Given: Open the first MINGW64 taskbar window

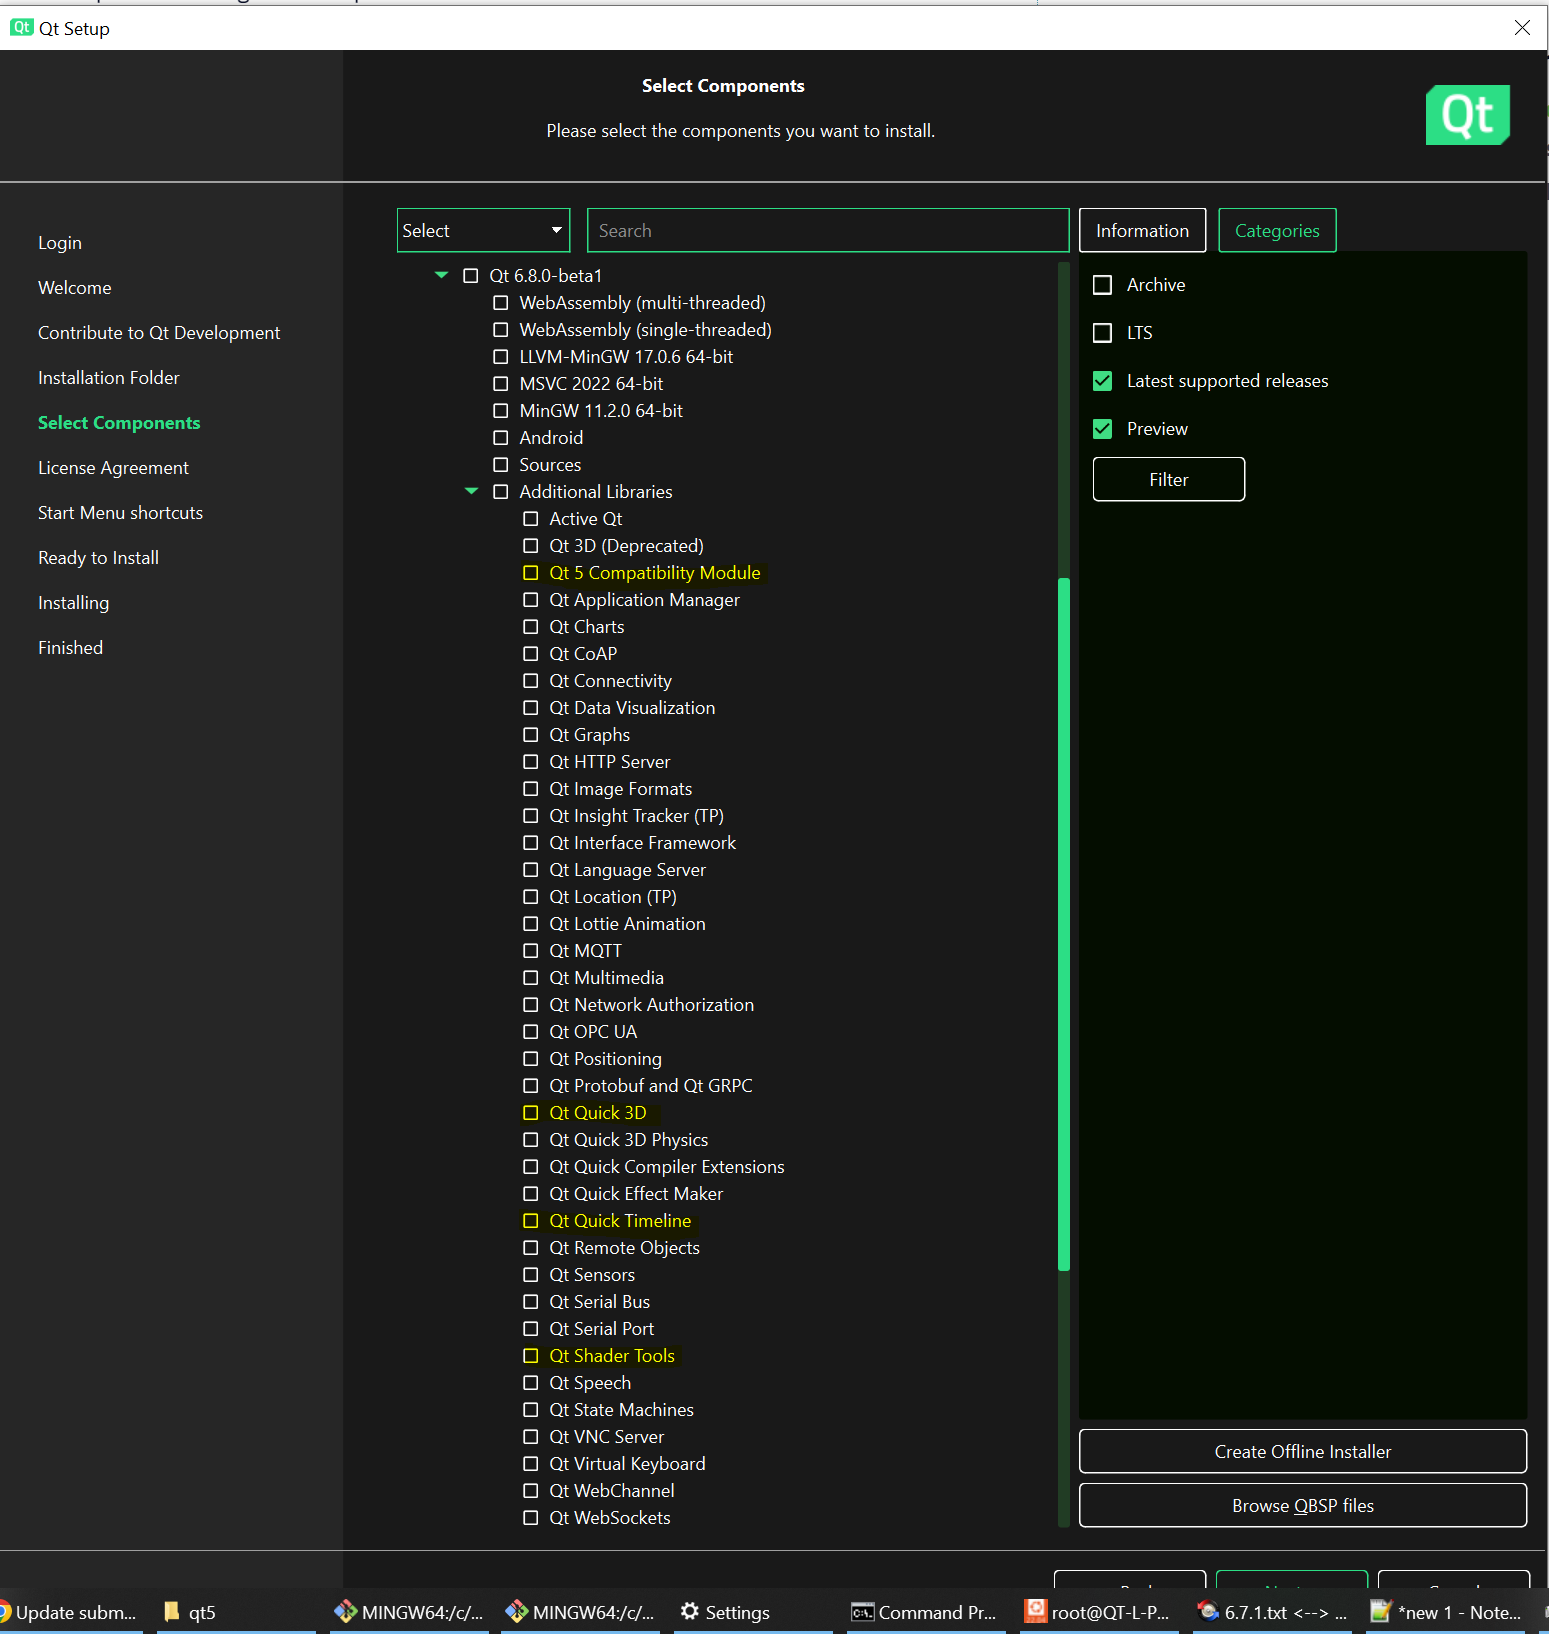Looking at the screenshot, I should coord(410,1612).
